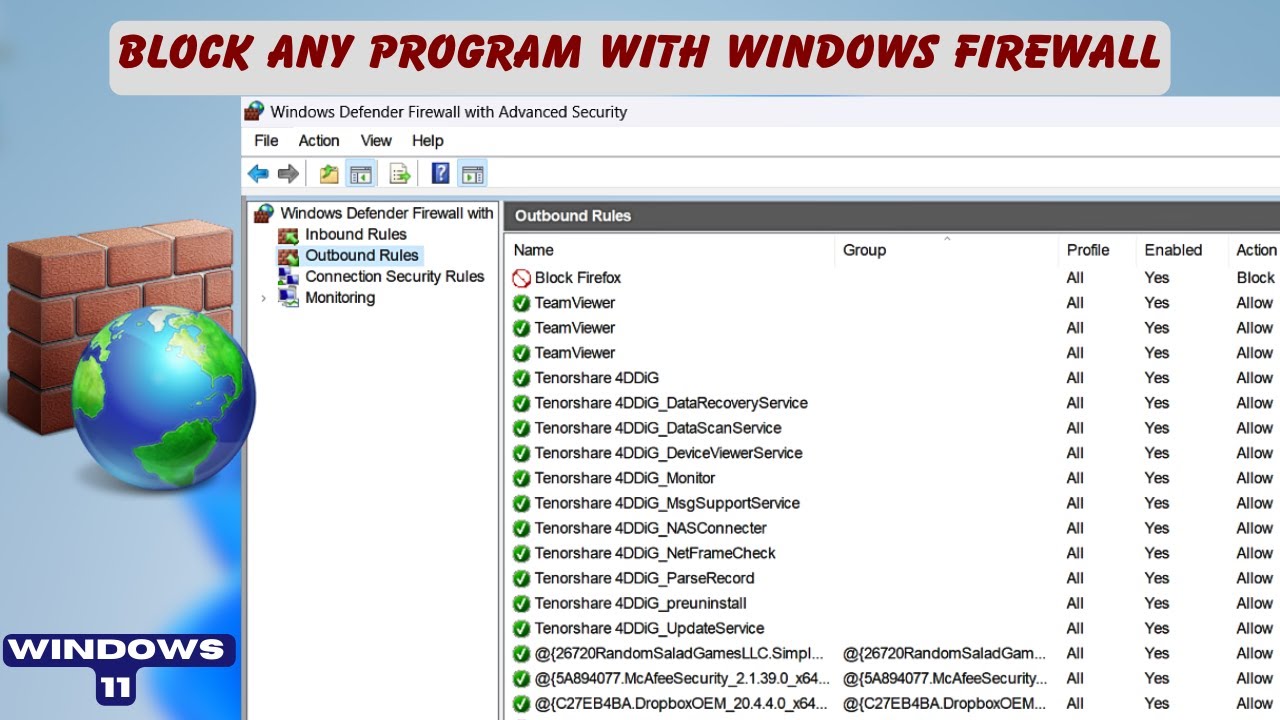The height and width of the screenshot is (720, 1280).
Task: Click green check icon for Tenorshare 4DDiG_NASConnecter
Action: [x=521, y=528]
